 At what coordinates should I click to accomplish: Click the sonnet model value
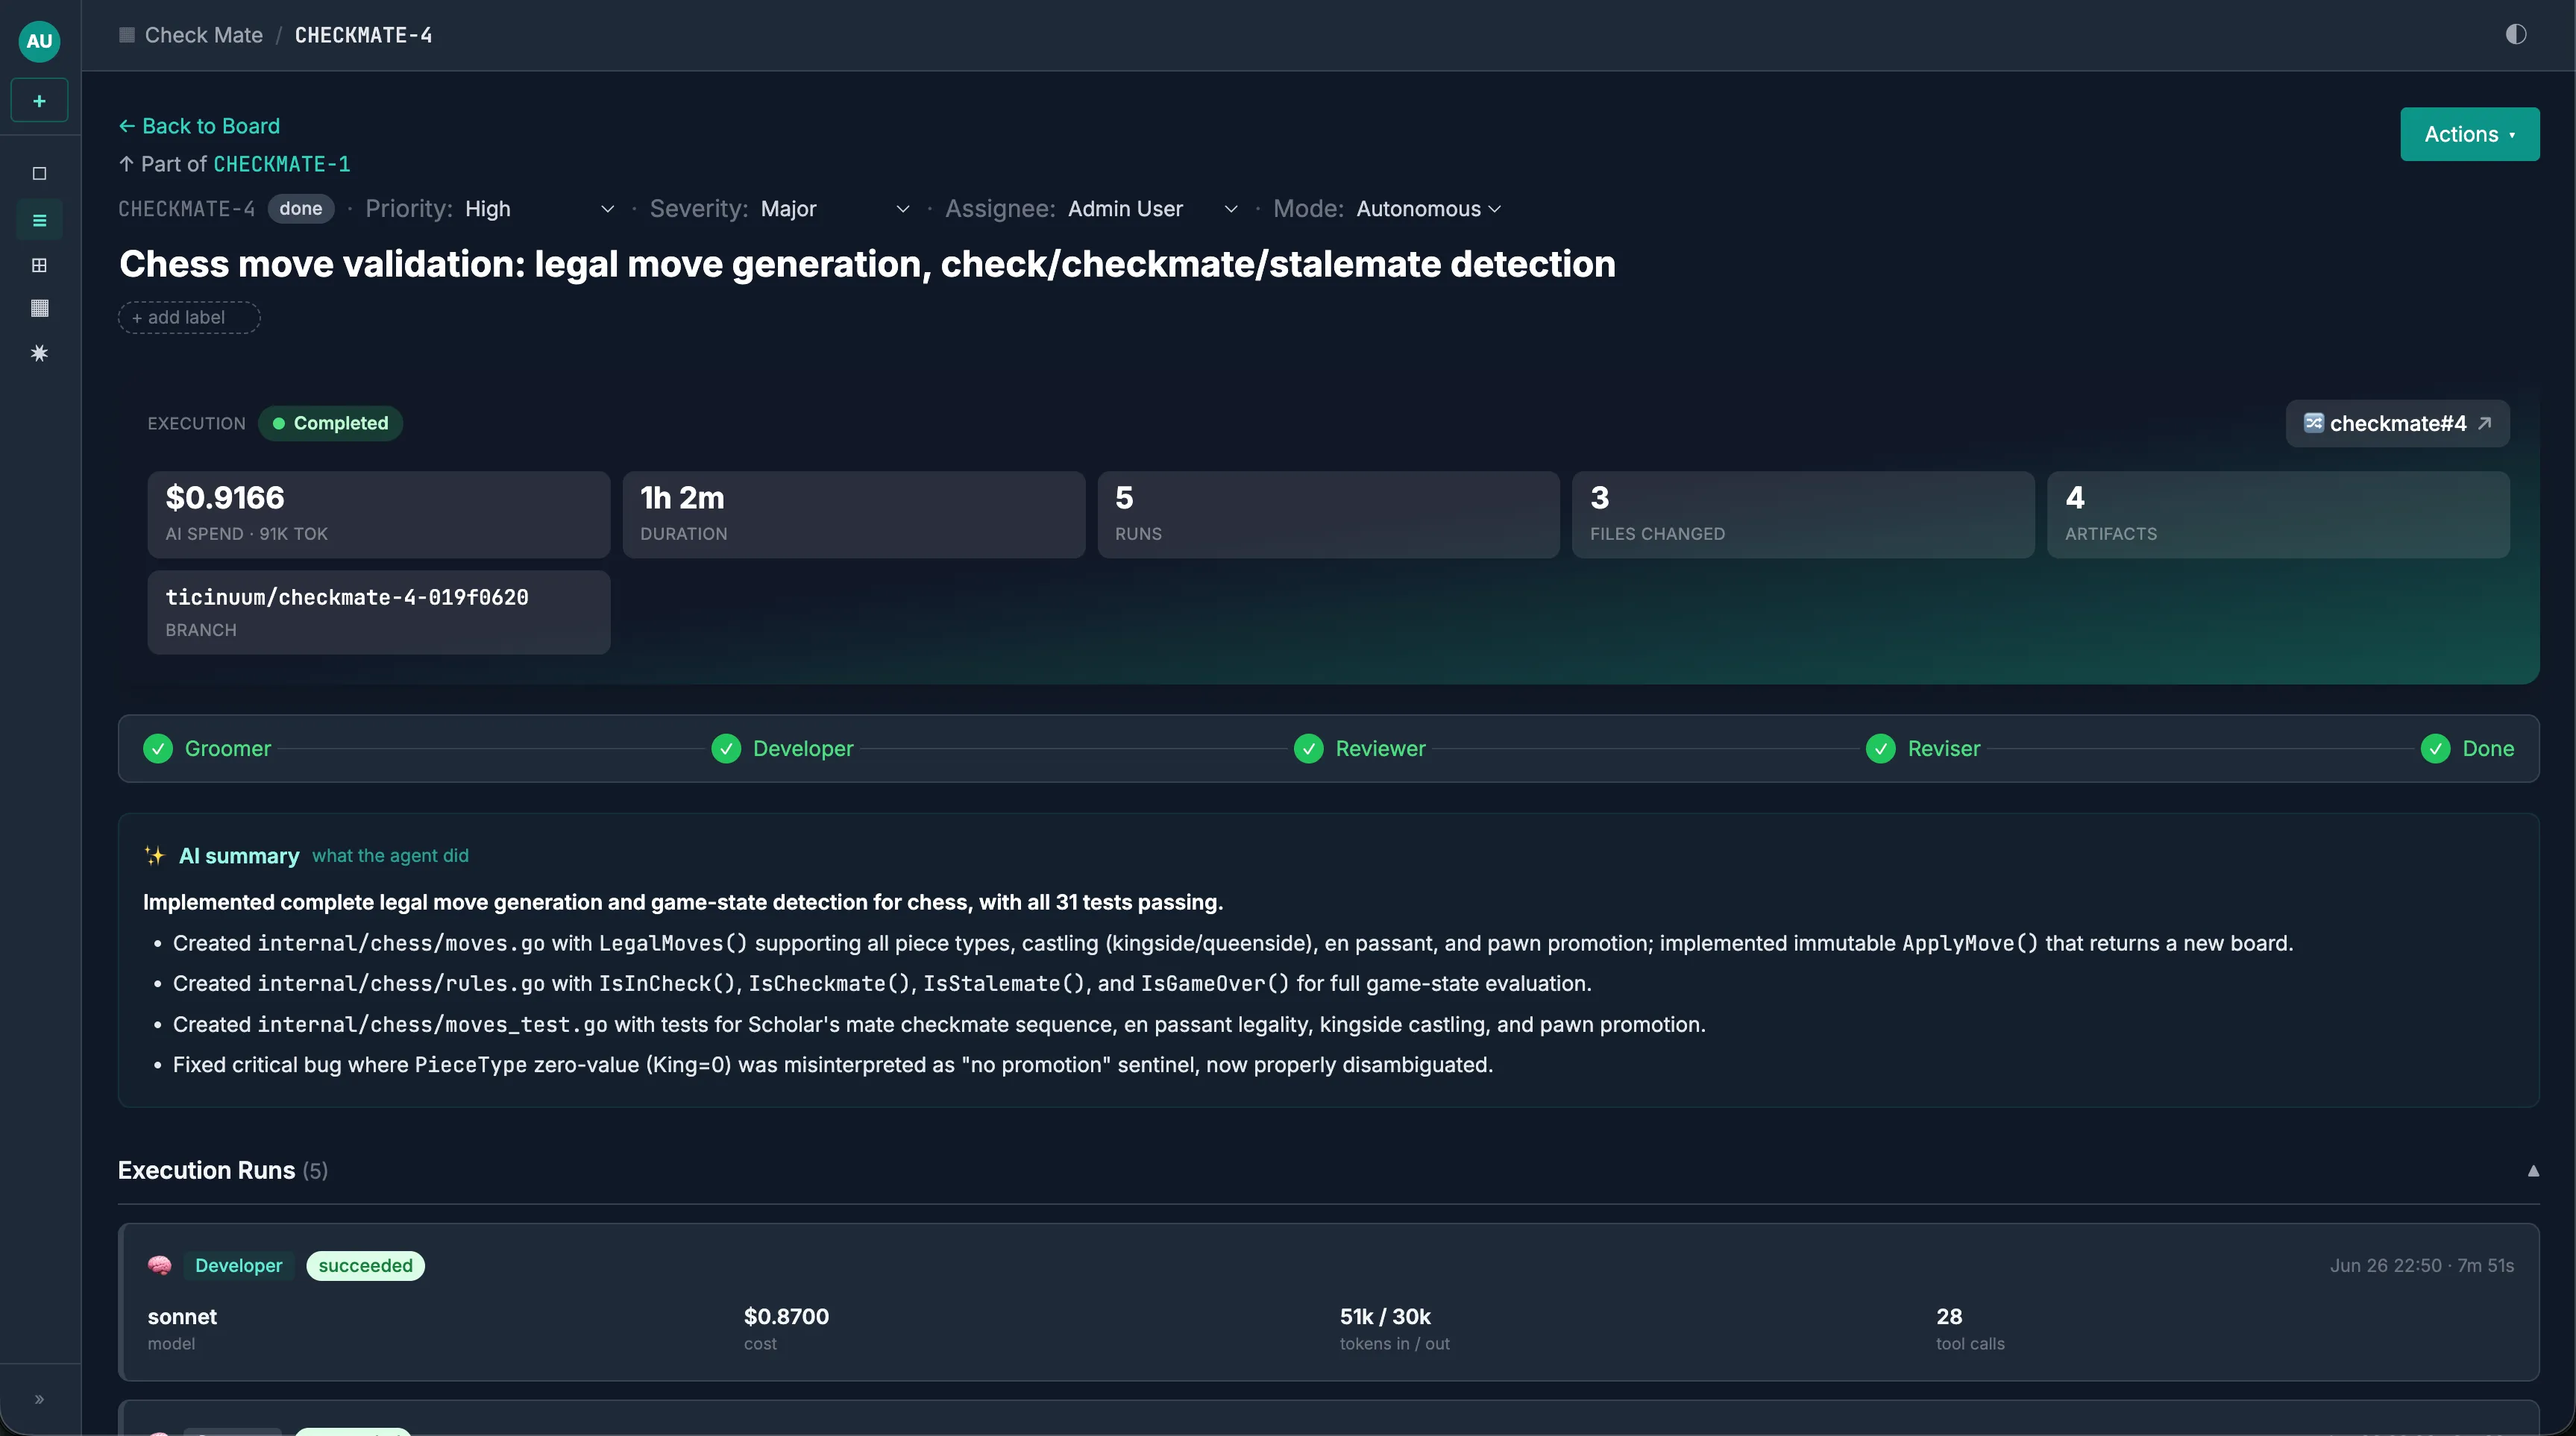pyautogui.click(x=182, y=1317)
